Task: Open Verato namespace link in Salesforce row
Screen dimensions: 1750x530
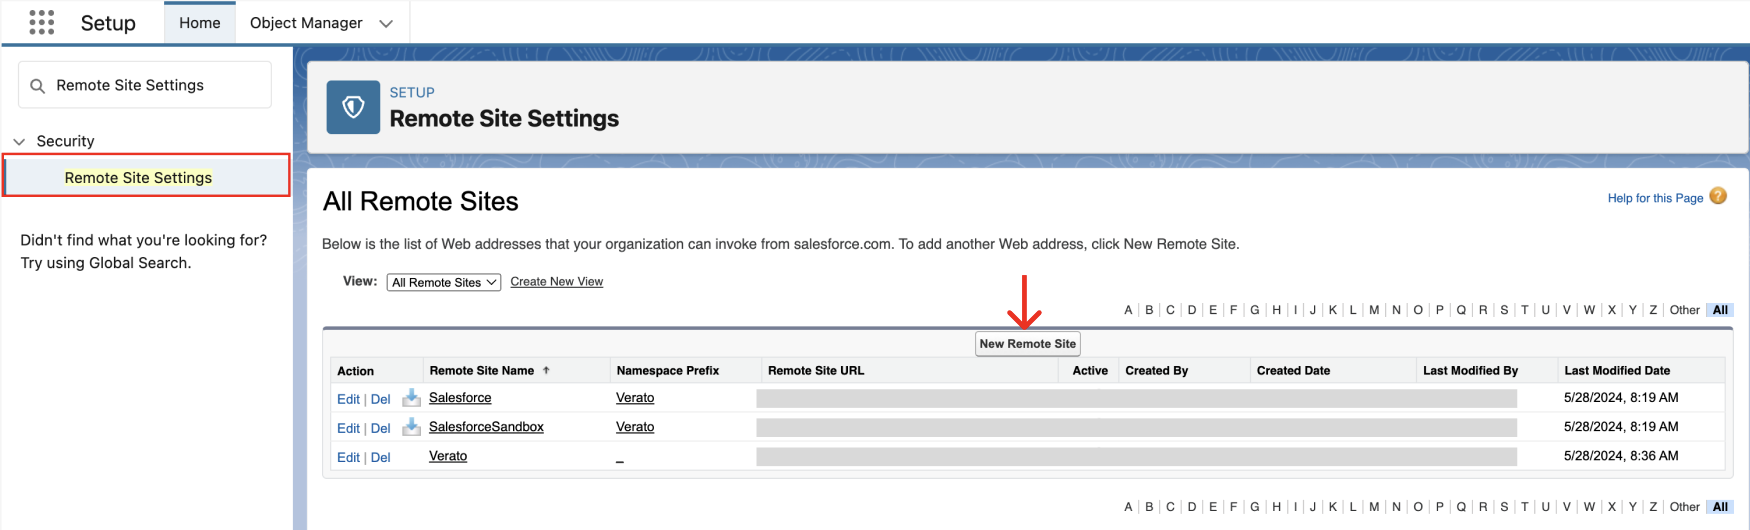Action: click(635, 398)
